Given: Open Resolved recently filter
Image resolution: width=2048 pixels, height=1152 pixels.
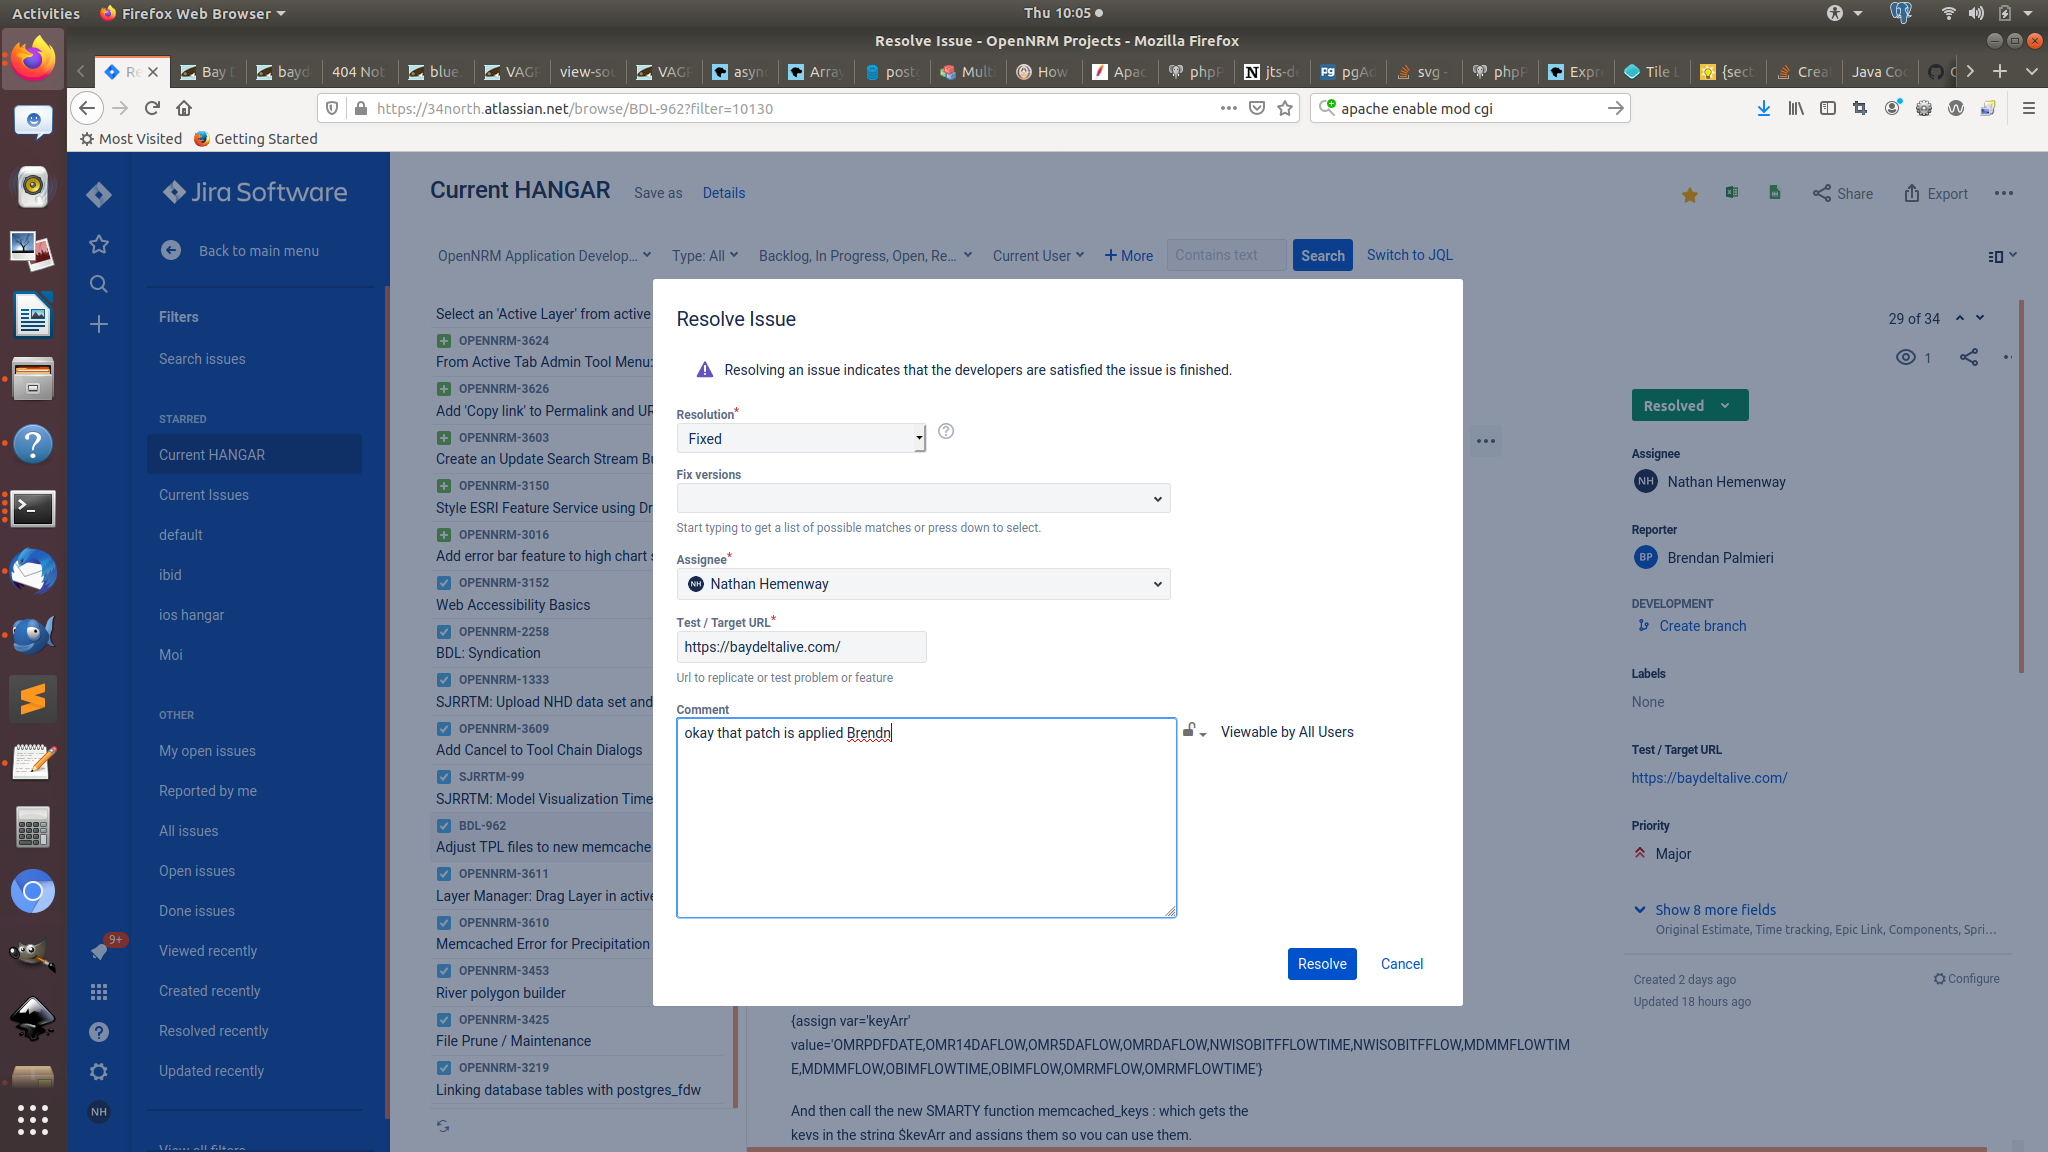Looking at the screenshot, I should pyautogui.click(x=213, y=1031).
